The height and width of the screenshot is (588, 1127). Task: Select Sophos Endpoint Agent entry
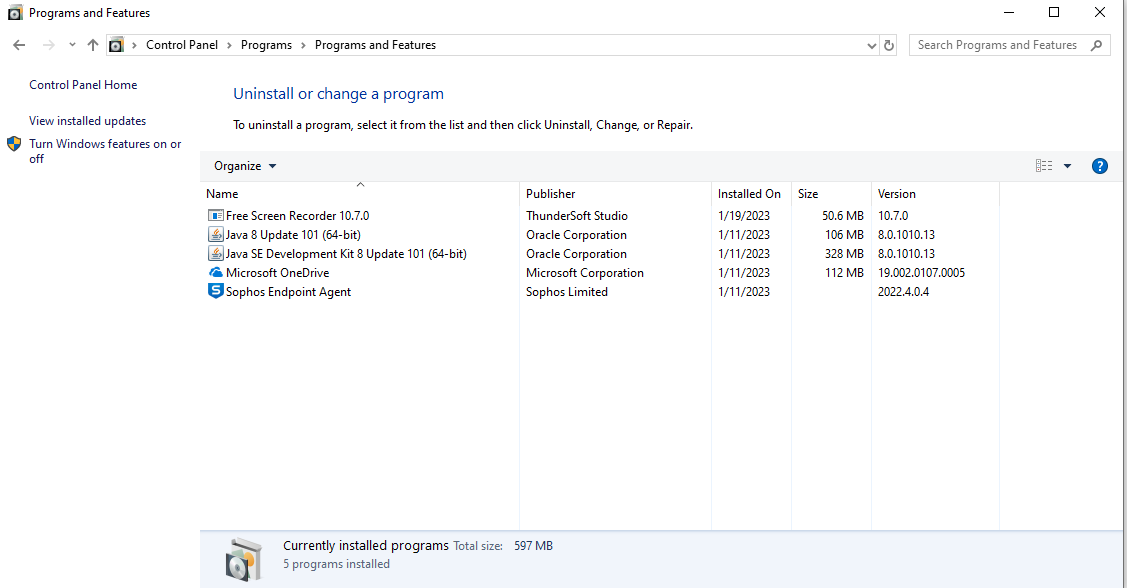(288, 292)
